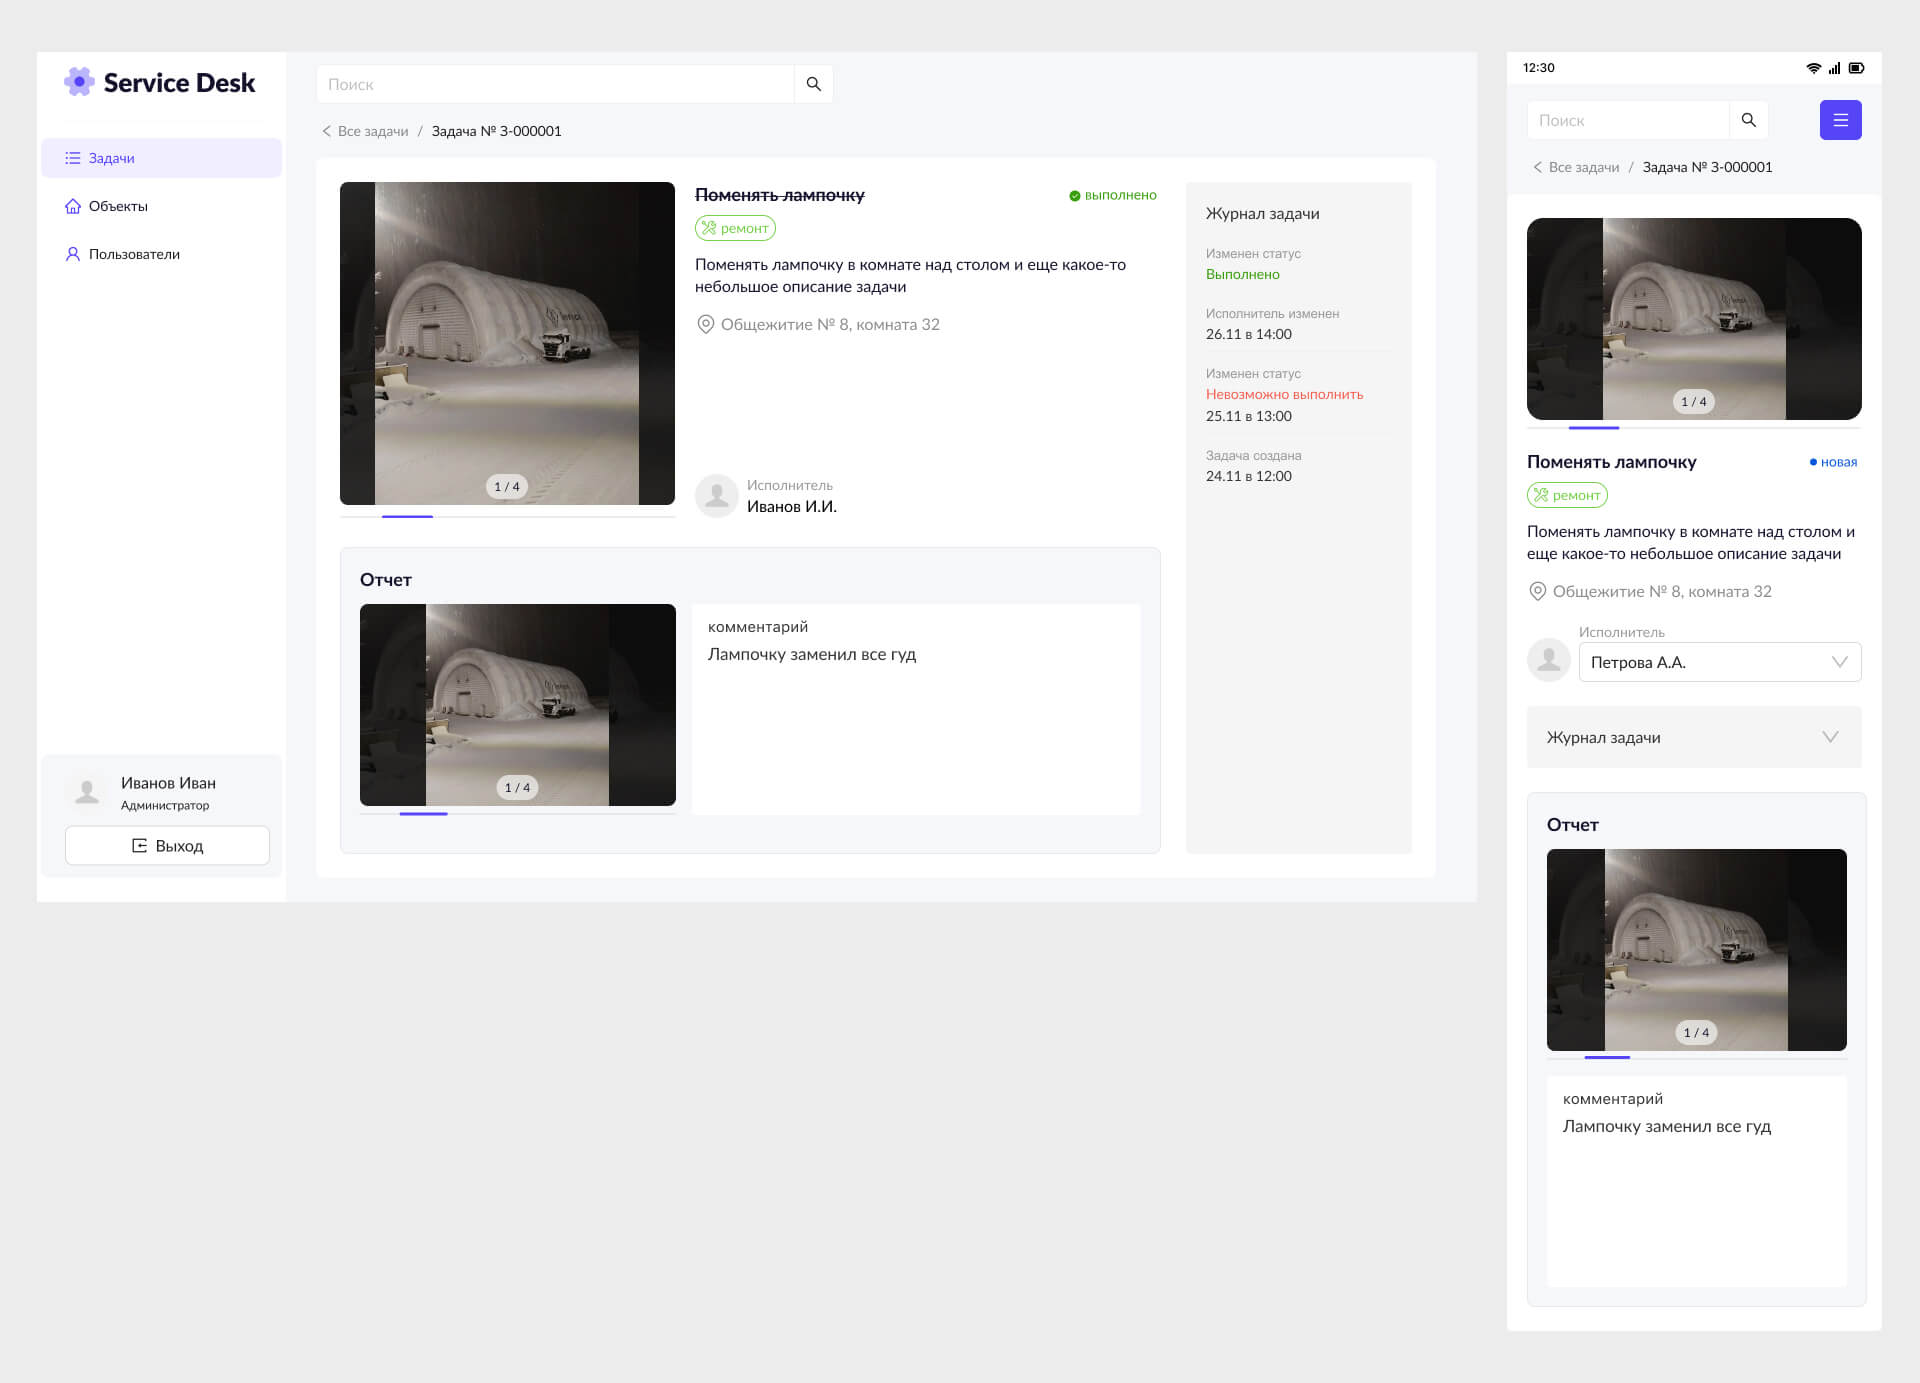
Task: Click the wrench icon in the desktop ремонт tag
Action: point(709,228)
